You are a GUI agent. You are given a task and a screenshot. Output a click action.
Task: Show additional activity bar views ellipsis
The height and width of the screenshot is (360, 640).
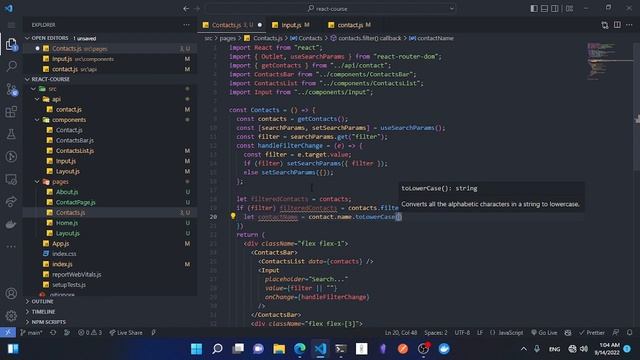(11, 247)
